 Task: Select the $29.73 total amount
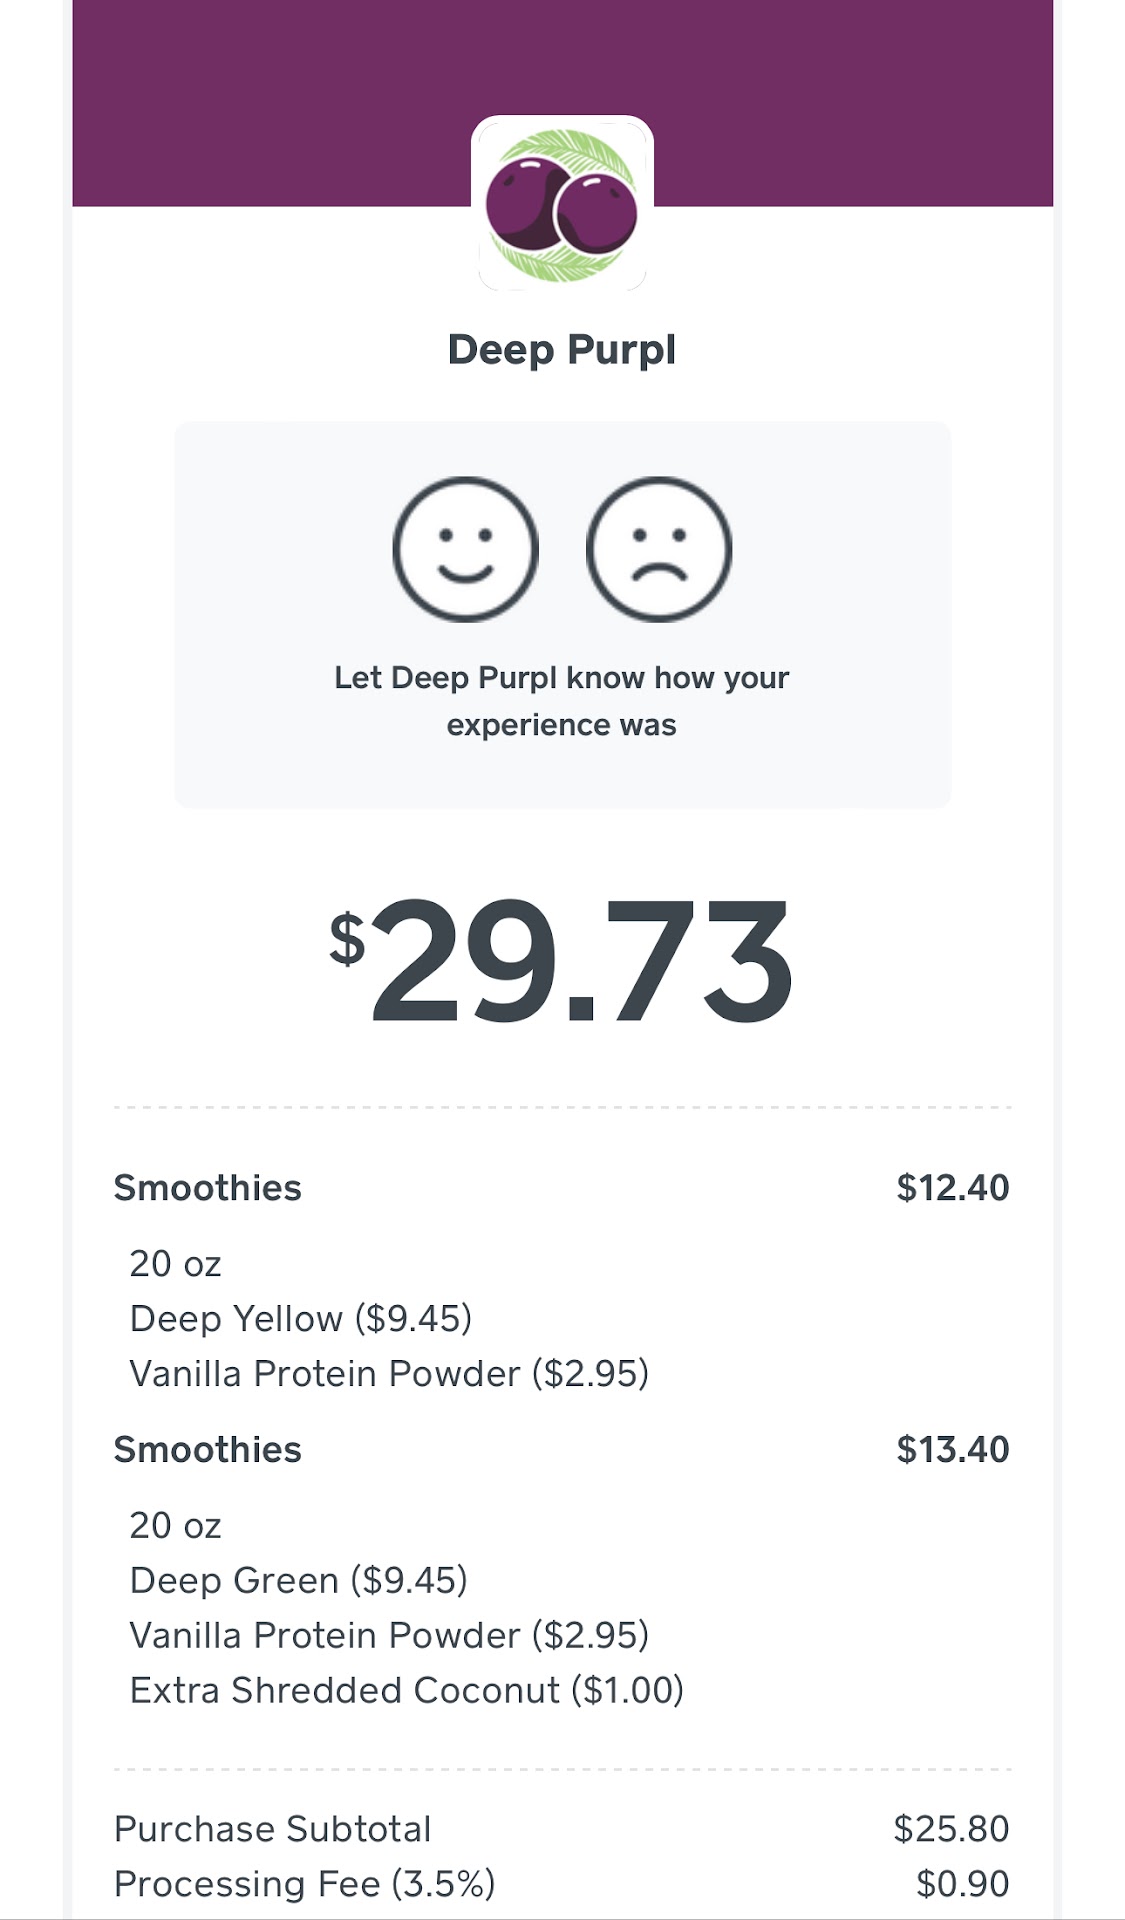(x=562, y=960)
